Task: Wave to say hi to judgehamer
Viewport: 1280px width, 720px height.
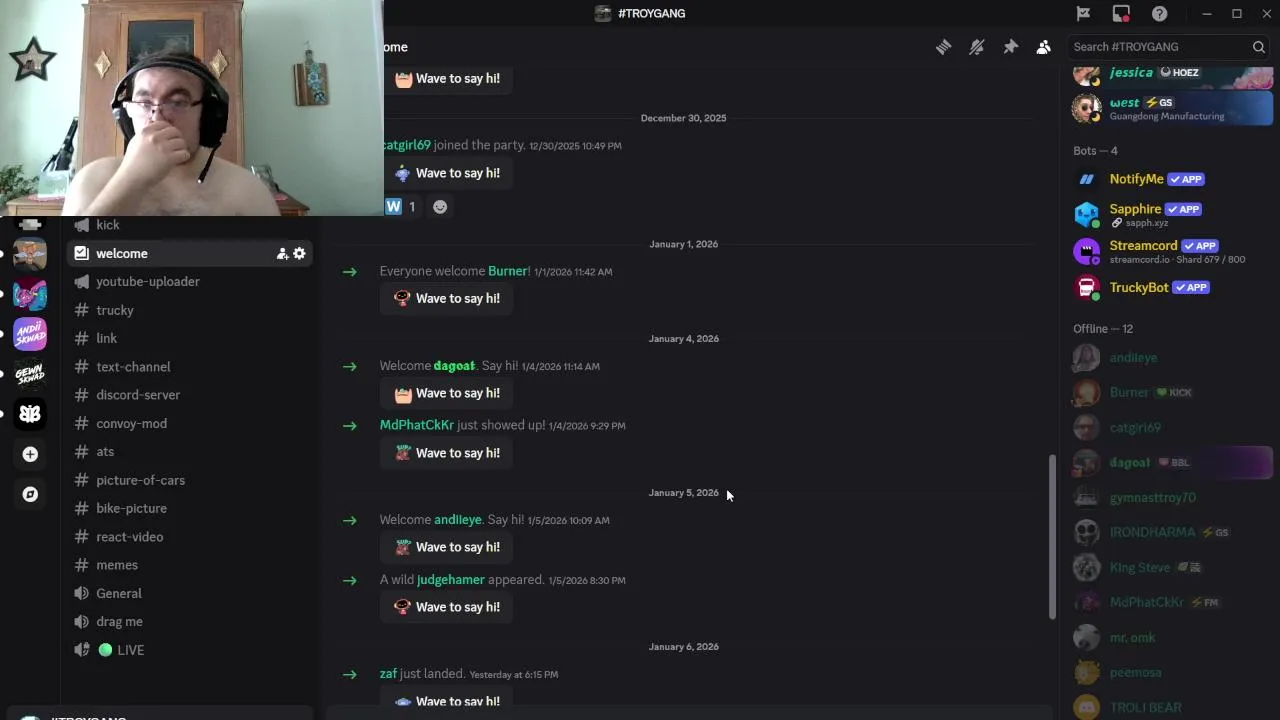Action: pos(446,607)
